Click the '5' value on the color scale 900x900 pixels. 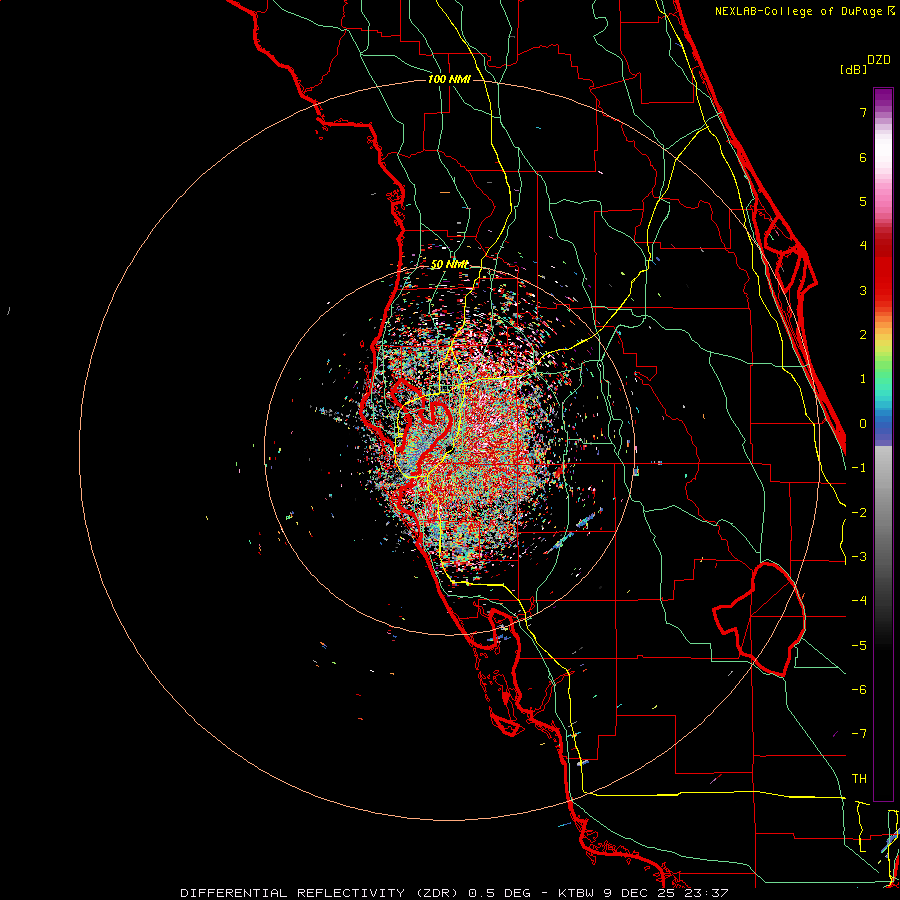(x=863, y=201)
